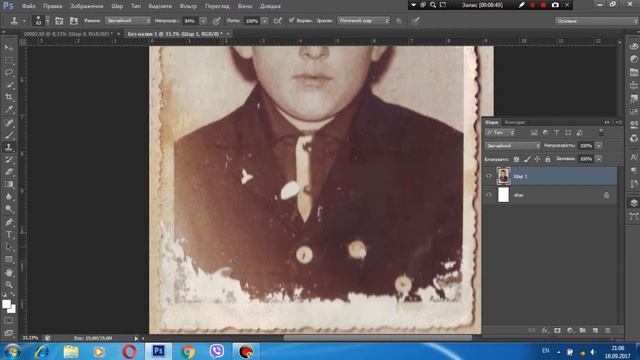Open the sample source layer dropdown

pyautogui.click(x=363, y=20)
